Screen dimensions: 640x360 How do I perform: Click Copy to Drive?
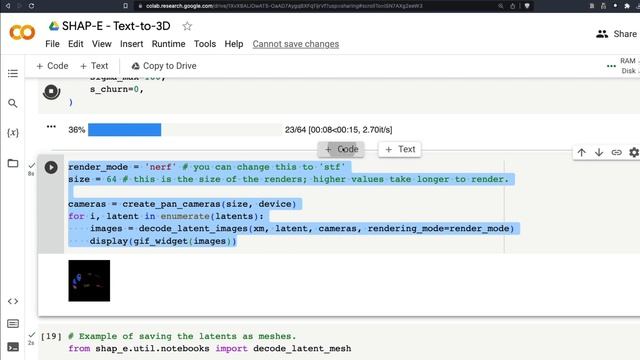coord(164,66)
